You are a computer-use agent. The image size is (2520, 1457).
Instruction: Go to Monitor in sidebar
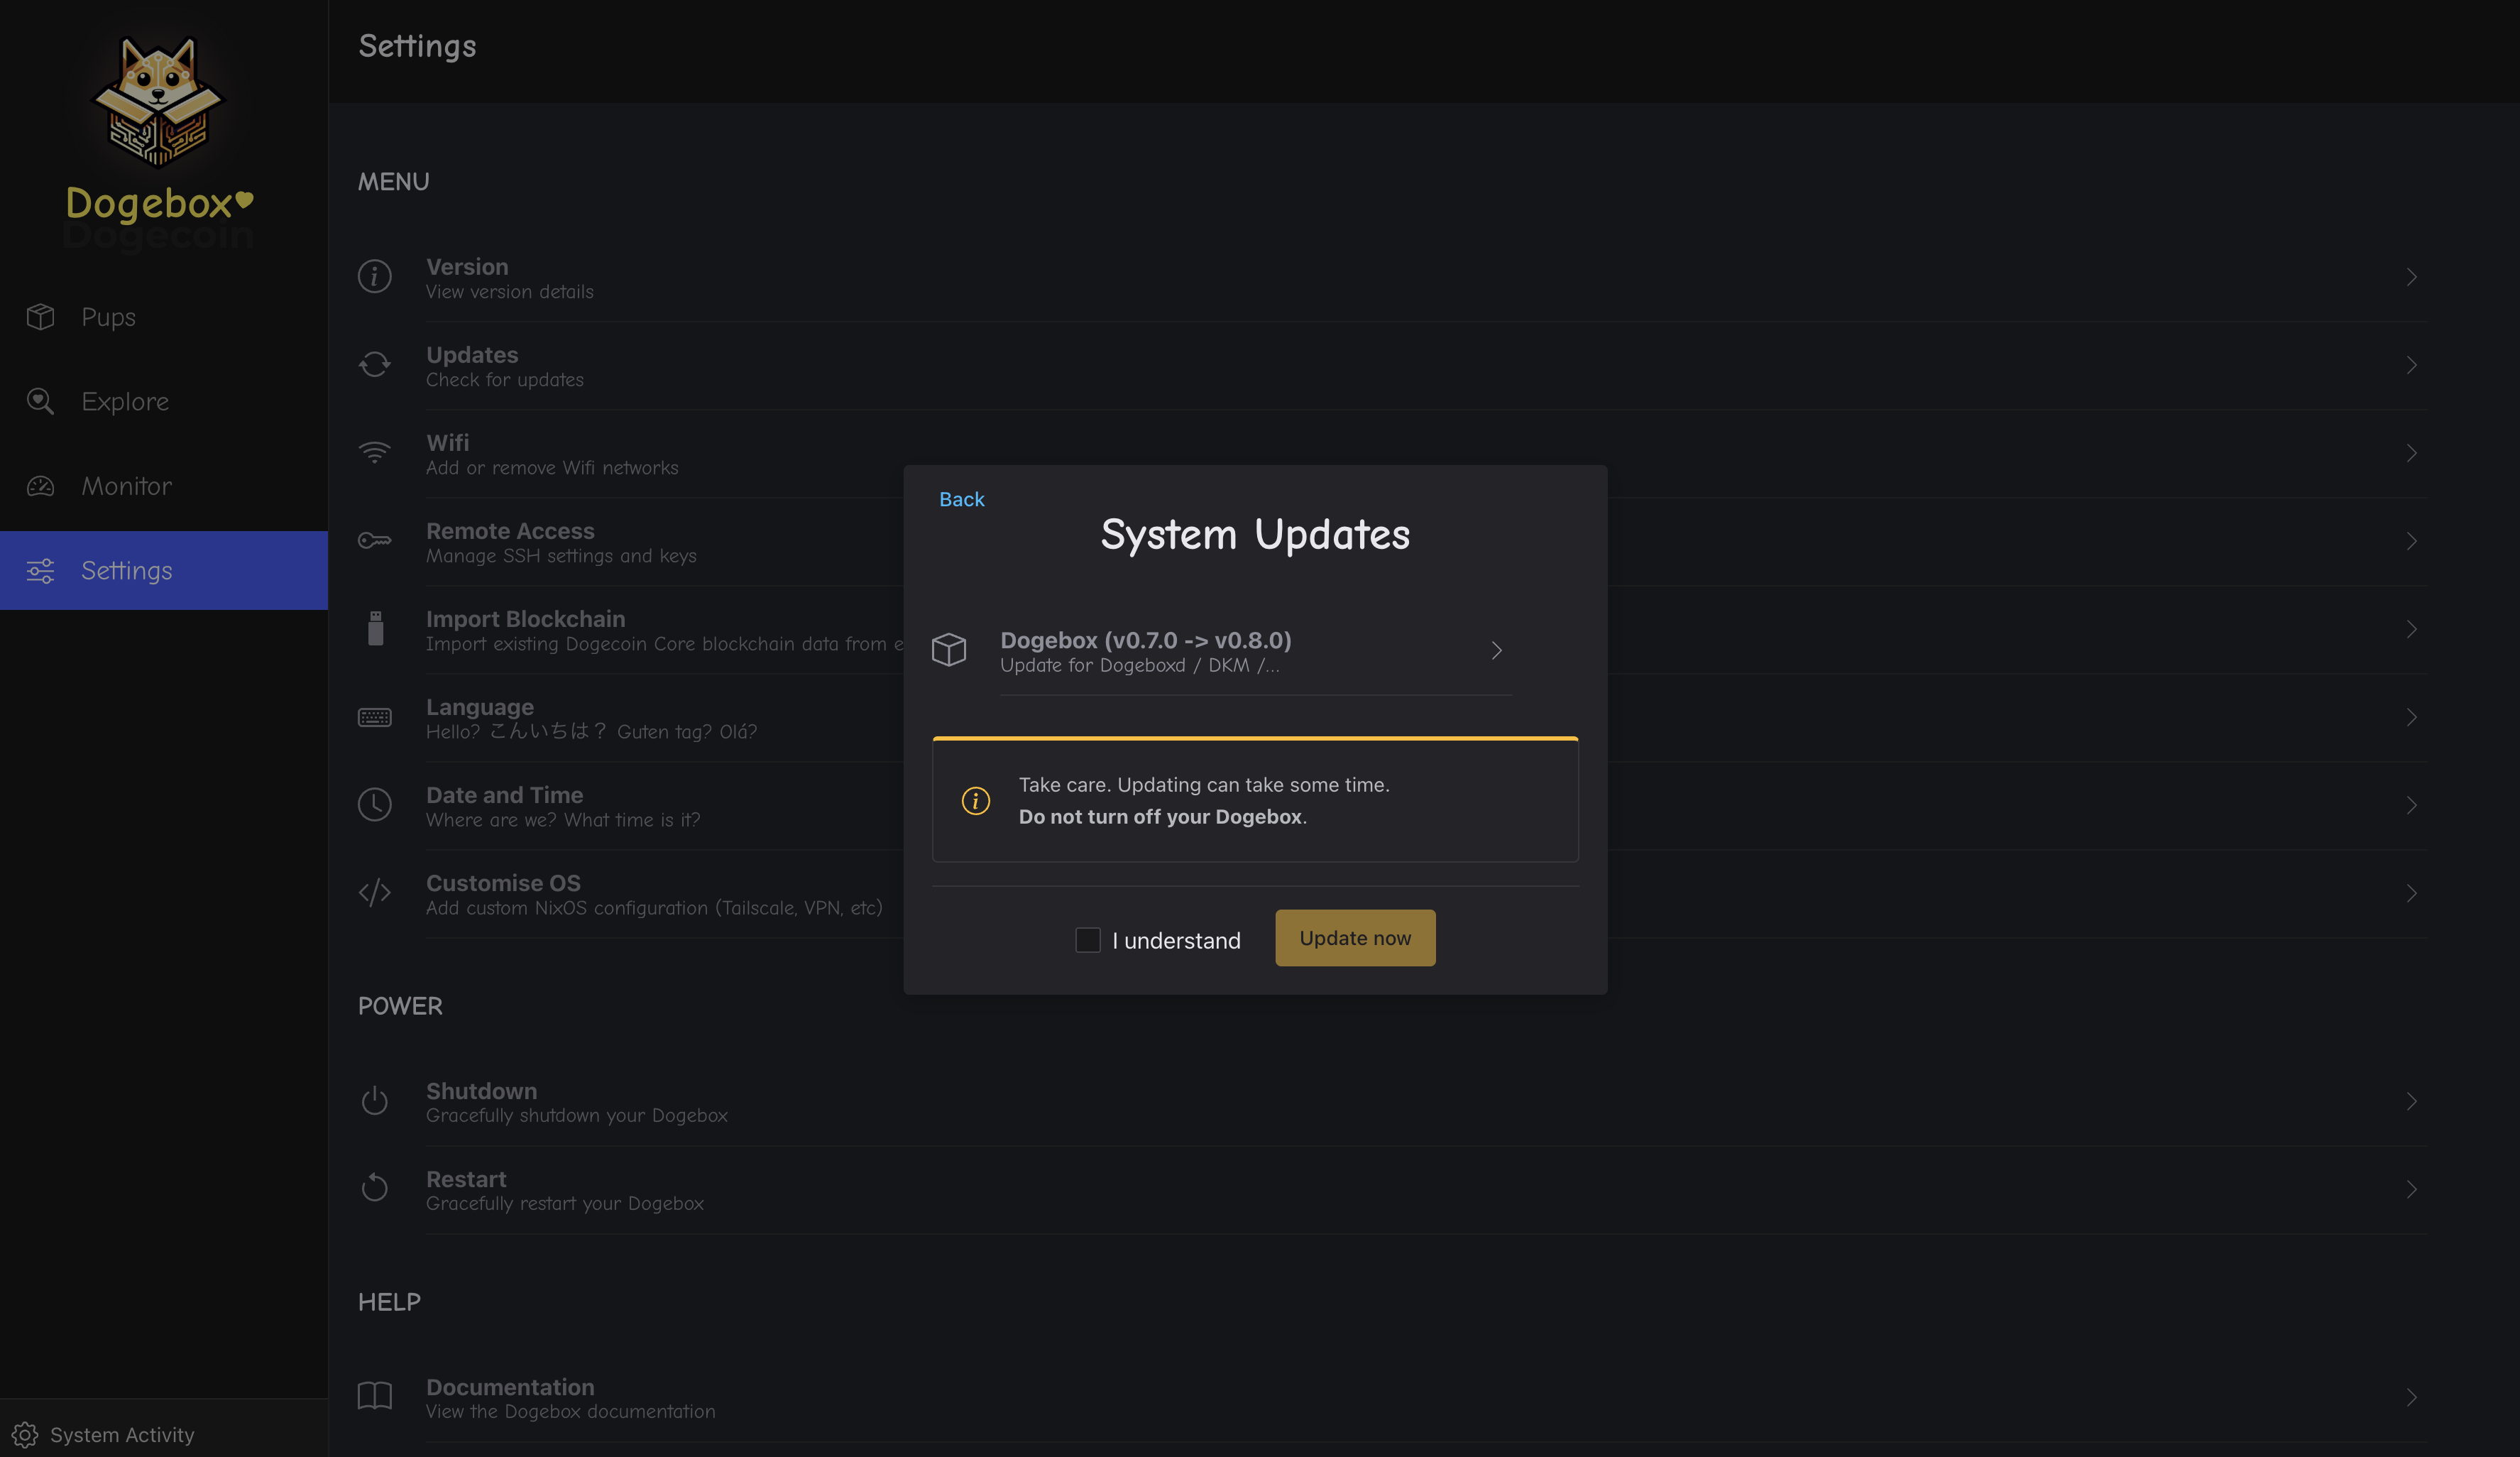coord(126,486)
